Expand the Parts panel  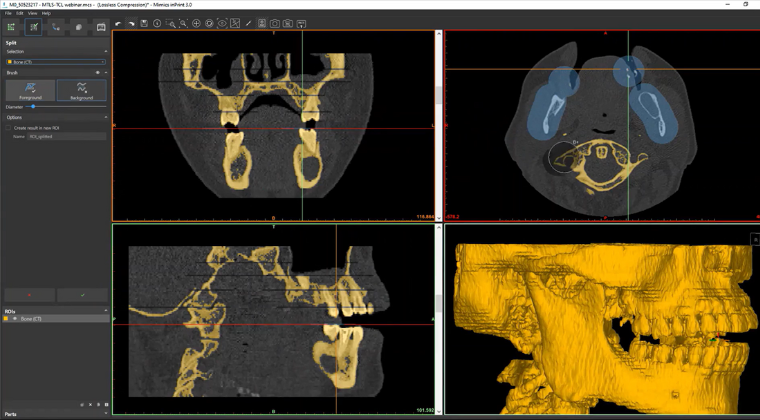click(106, 414)
